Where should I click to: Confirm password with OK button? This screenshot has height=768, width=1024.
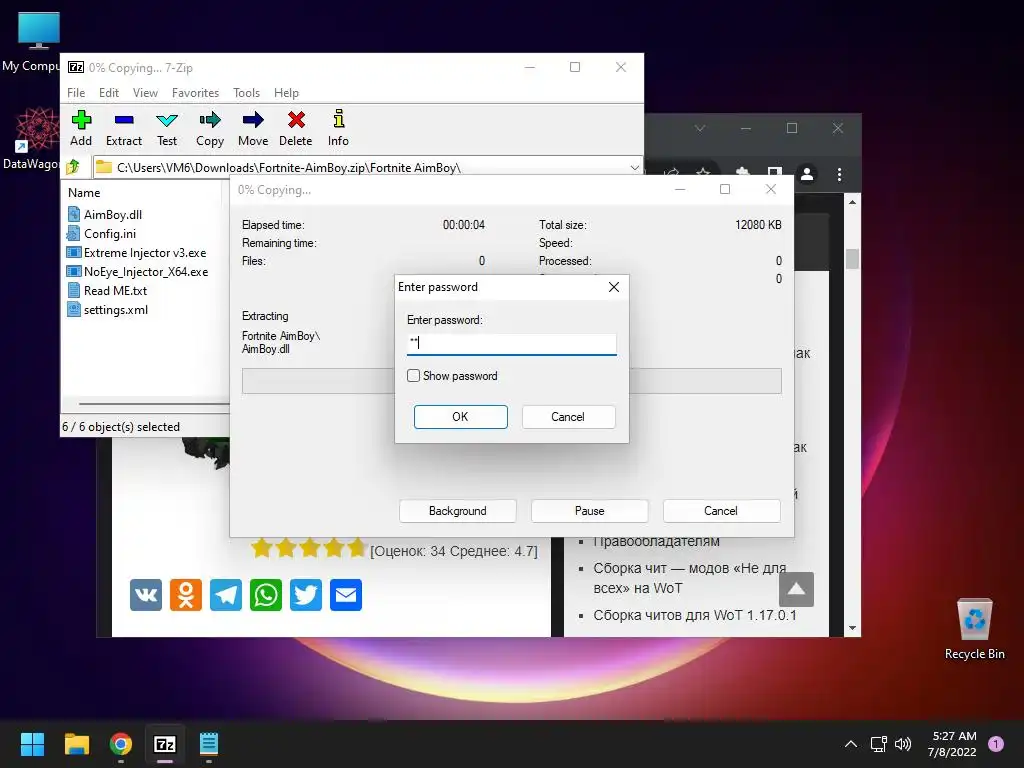tap(460, 417)
